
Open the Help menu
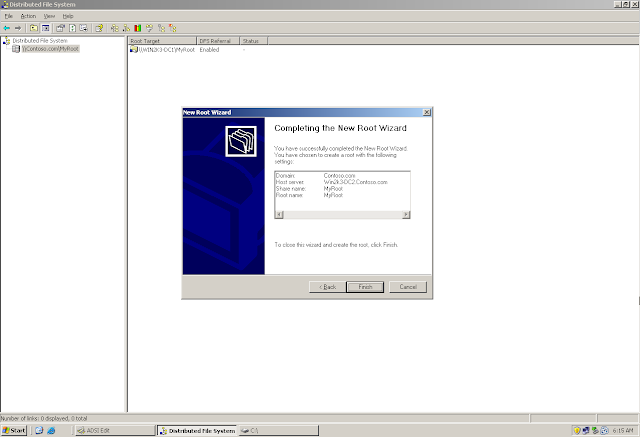pos(68,16)
